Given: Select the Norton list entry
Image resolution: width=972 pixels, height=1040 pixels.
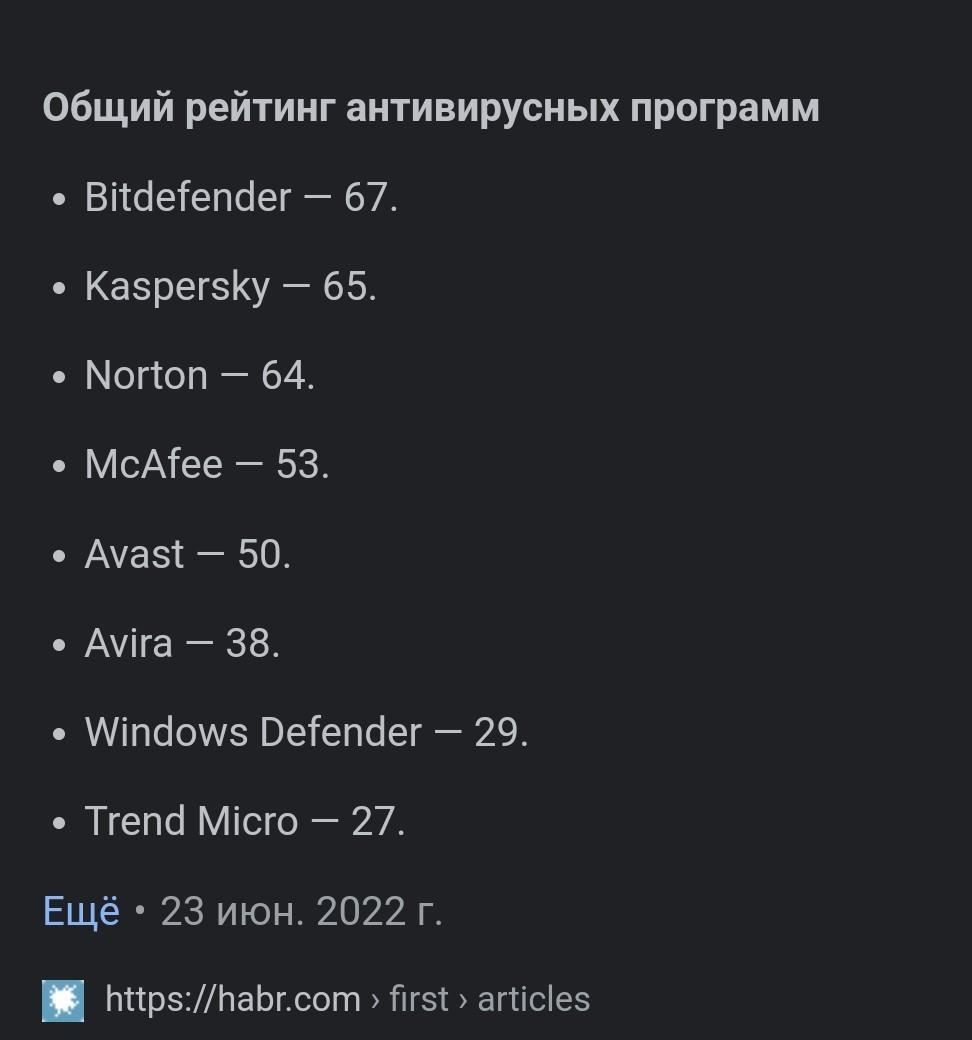Looking at the screenshot, I should (x=200, y=375).
